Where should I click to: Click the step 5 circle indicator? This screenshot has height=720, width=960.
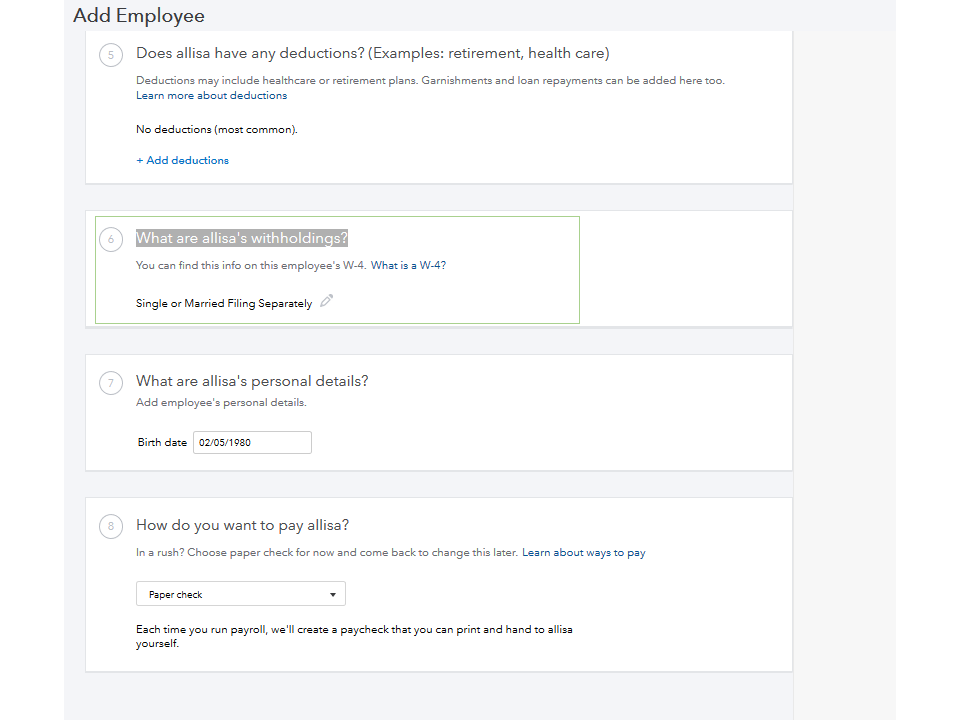click(x=111, y=54)
